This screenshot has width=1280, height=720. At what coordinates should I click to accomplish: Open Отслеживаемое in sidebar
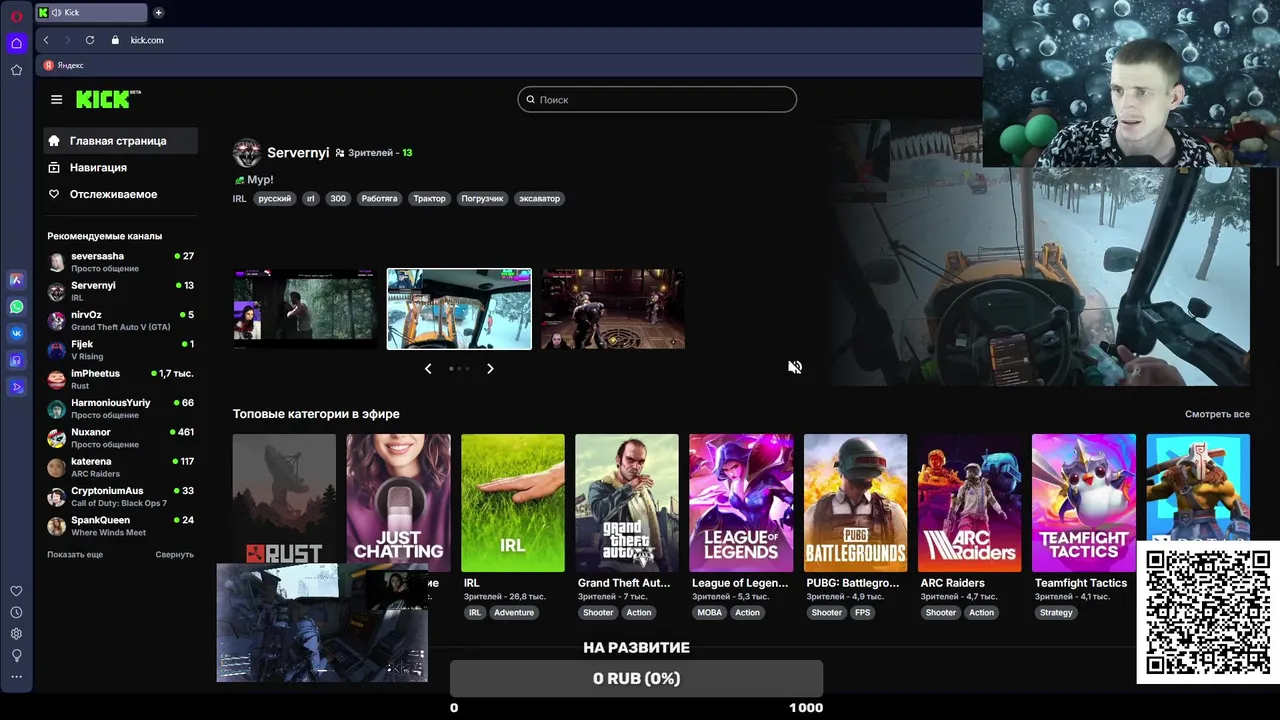(120, 194)
